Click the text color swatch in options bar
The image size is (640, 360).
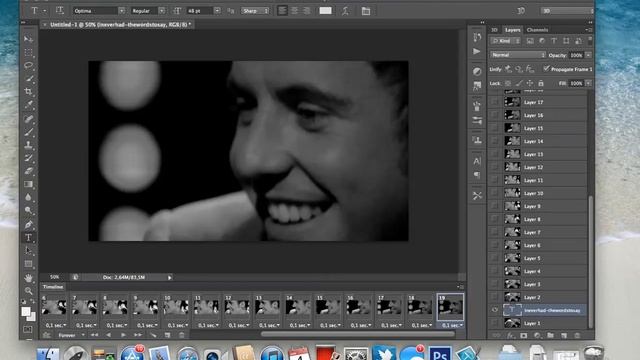(x=325, y=11)
